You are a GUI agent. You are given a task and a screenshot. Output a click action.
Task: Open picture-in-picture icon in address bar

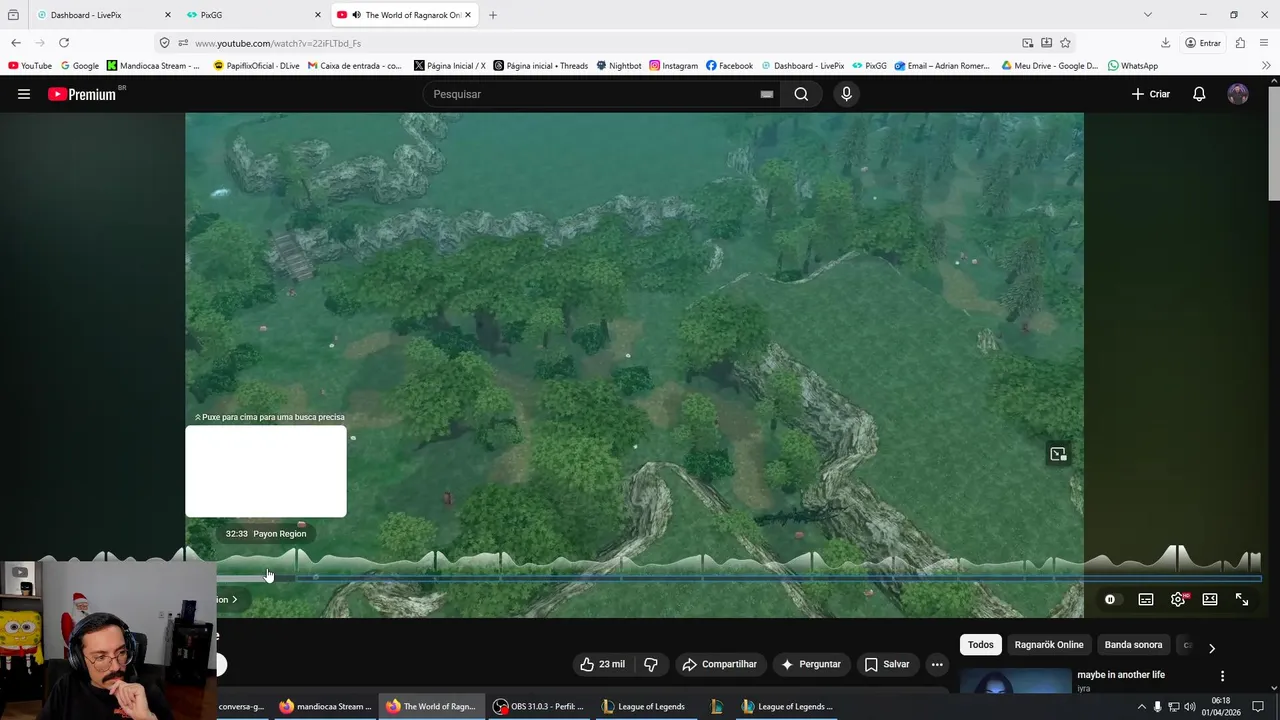pos(1027,43)
